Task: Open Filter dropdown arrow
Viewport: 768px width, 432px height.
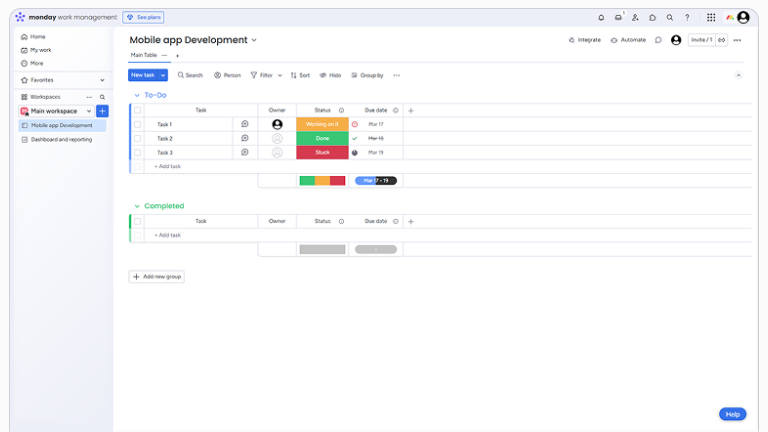Action: click(x=280, y=75)
